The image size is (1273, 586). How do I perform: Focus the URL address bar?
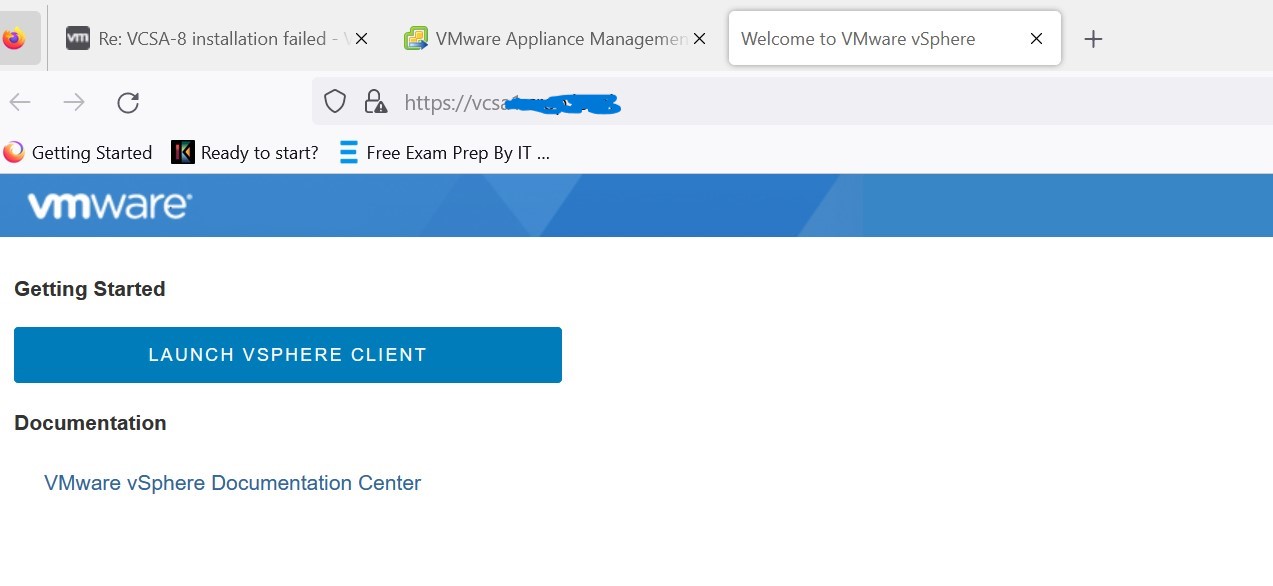coord(792,102)
